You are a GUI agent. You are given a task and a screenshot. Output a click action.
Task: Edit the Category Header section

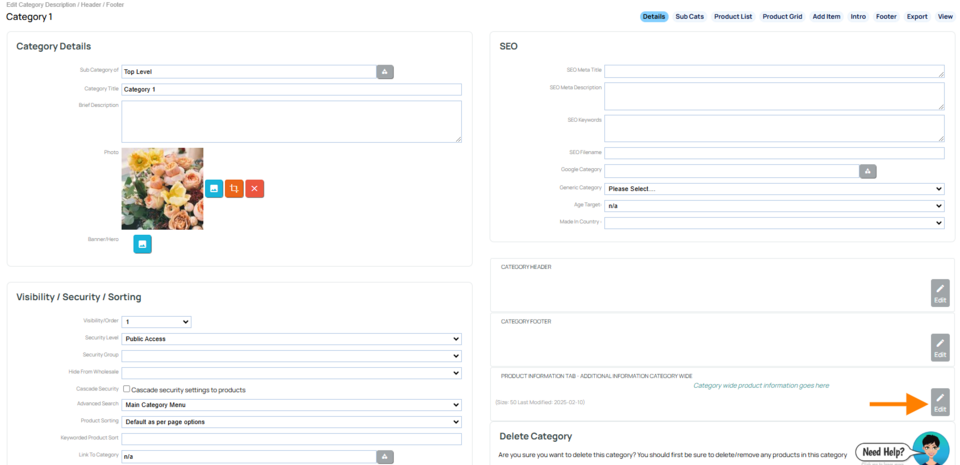pyautogui.click(x=940, y=293)
